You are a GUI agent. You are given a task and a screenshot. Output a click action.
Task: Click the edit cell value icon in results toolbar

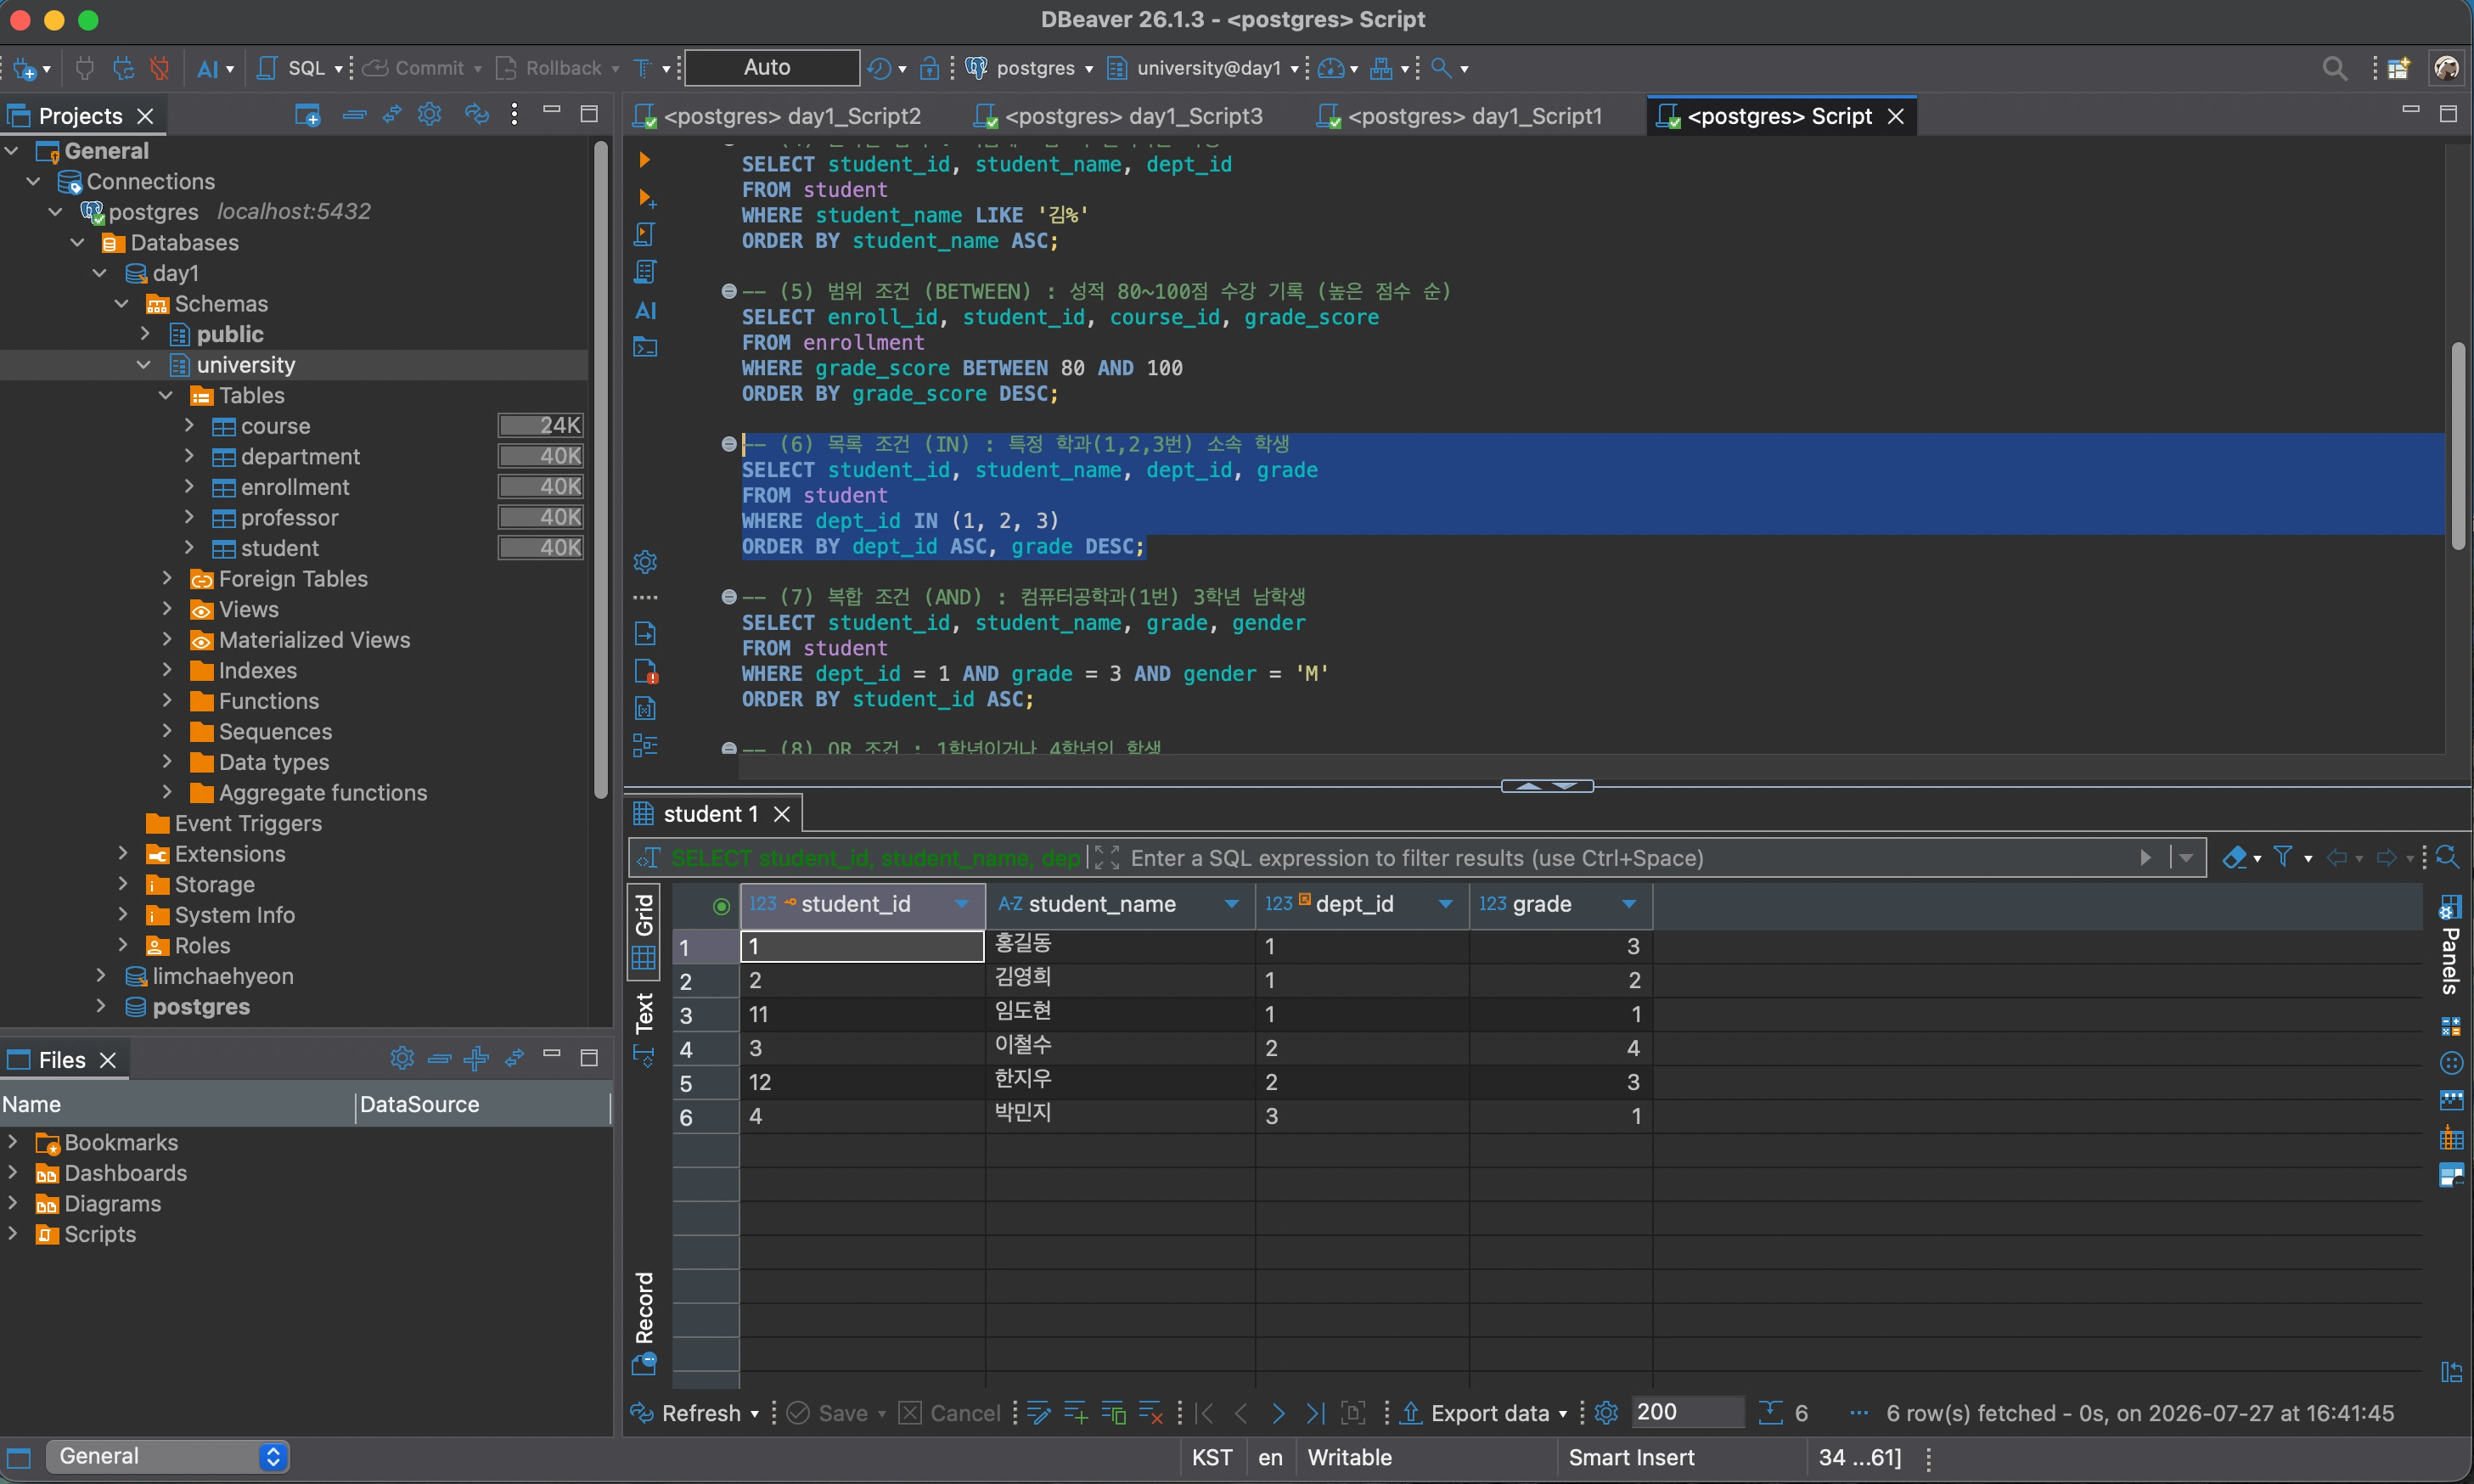coord(1038,1413)
